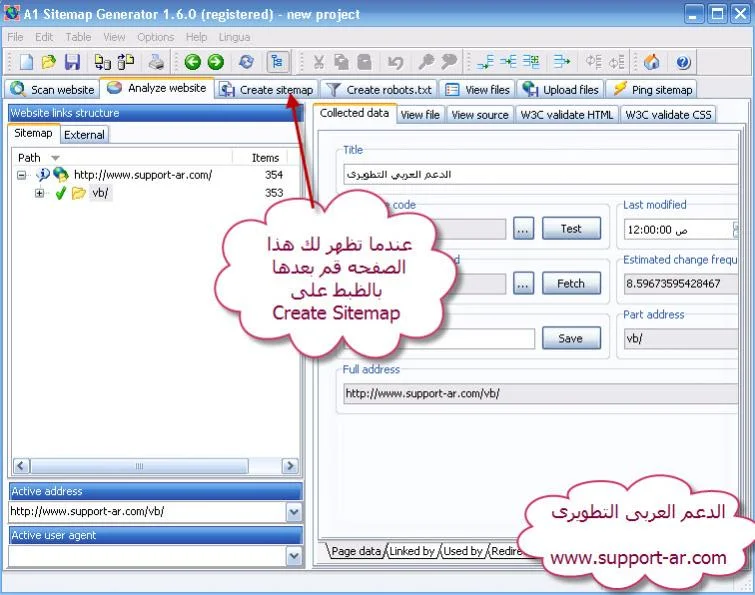
Task: Open the Options menu
Action: pyautogui.click(x=155, y=37)
